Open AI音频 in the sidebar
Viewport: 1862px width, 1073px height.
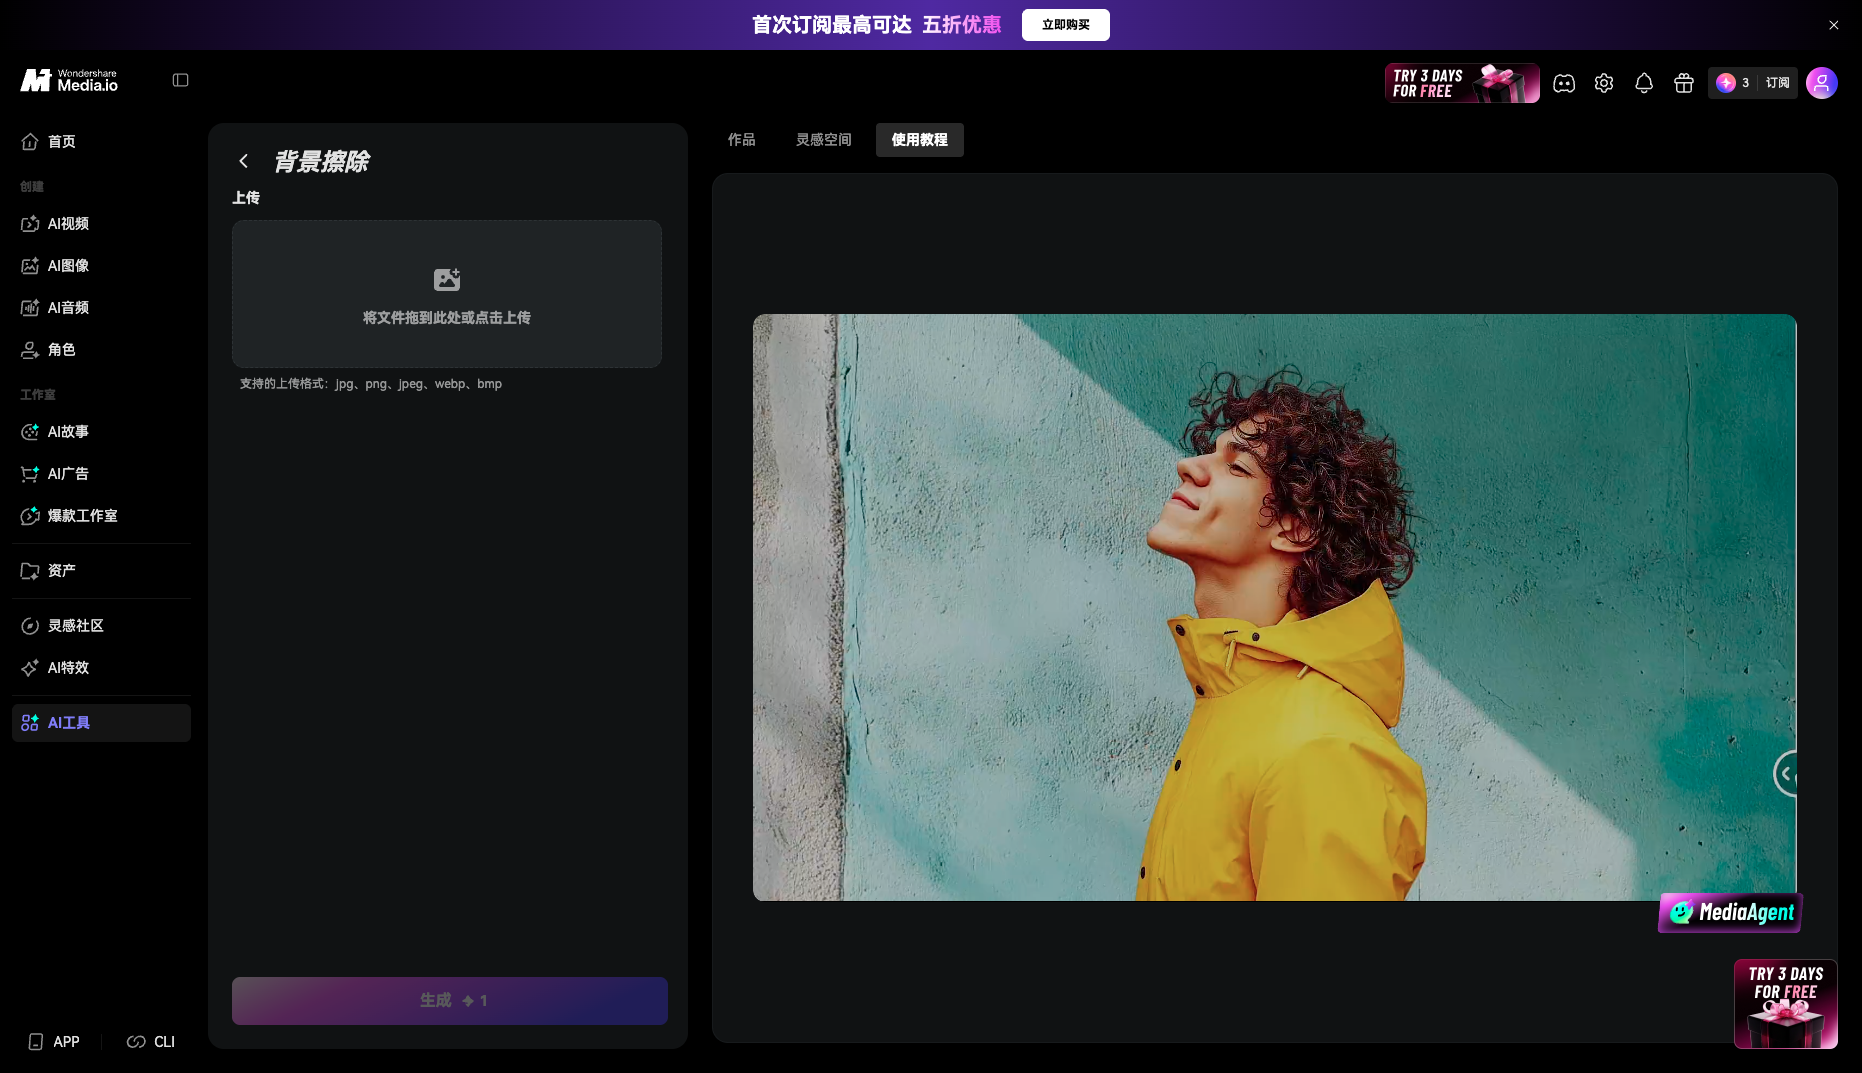click(x=101, y=308)
